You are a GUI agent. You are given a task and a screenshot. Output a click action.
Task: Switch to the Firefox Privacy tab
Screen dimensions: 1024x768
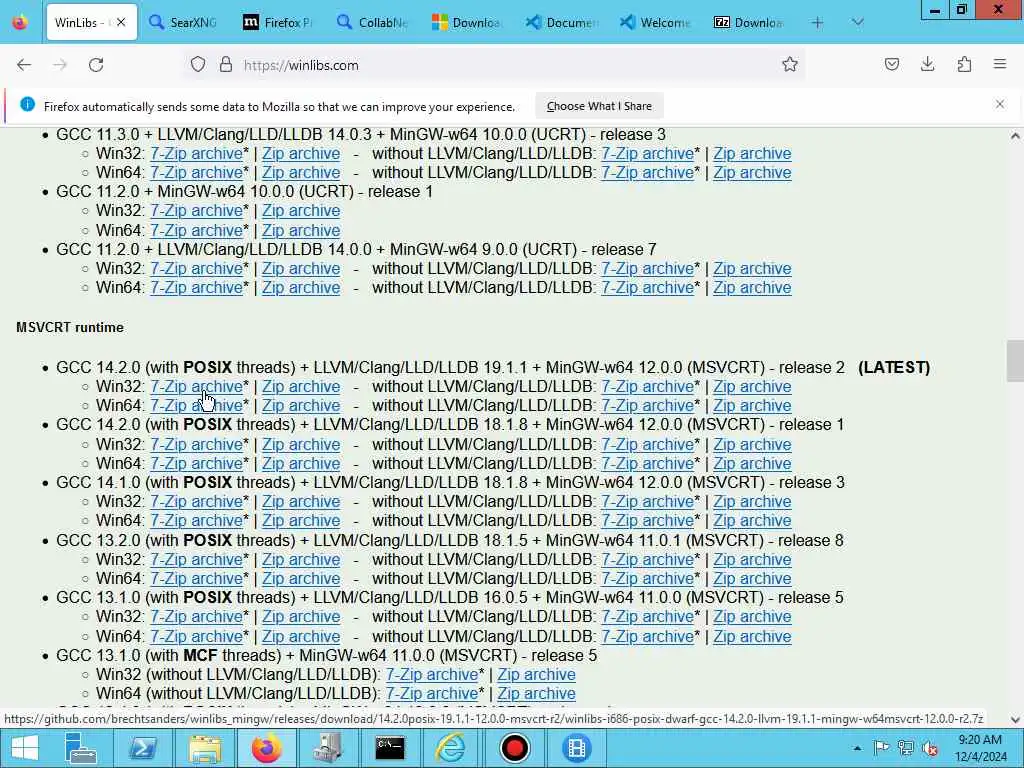[x=278, y=22]
